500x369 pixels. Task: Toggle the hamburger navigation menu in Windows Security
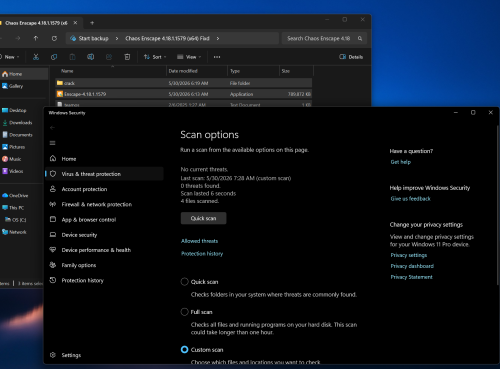pos(52,143)
